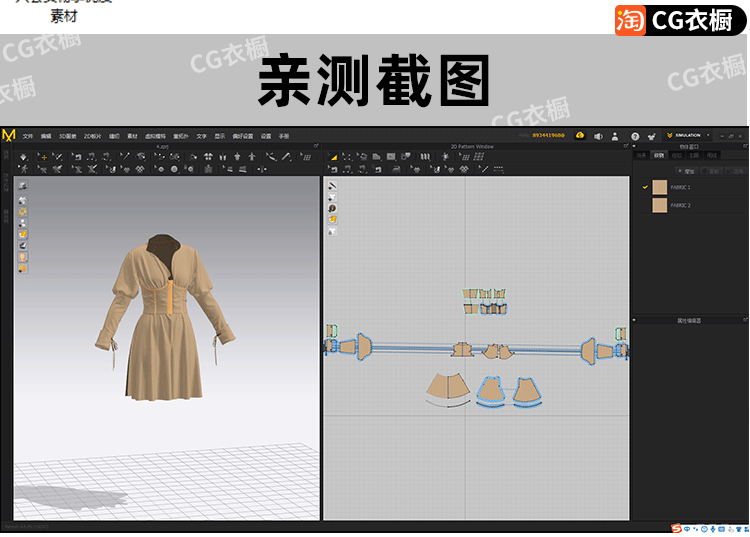Toggle checkmark next to FABRIC 1
750x537 pixels.
(645, 187)
